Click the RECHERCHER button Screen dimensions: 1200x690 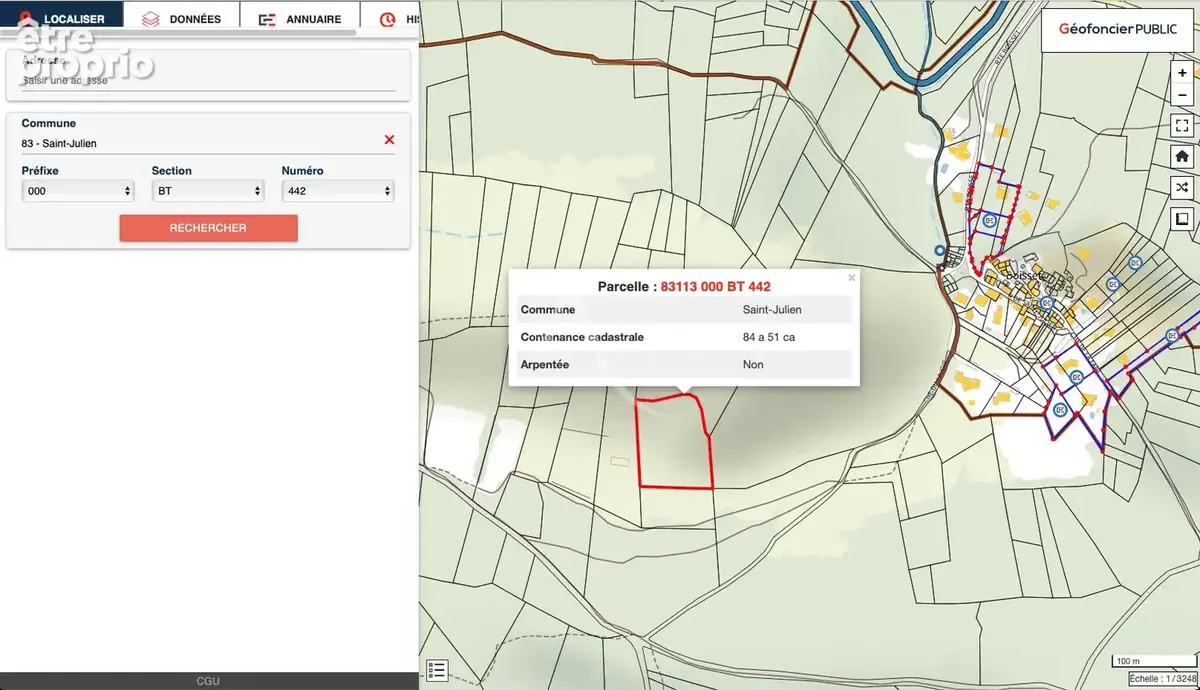(208, 228)
